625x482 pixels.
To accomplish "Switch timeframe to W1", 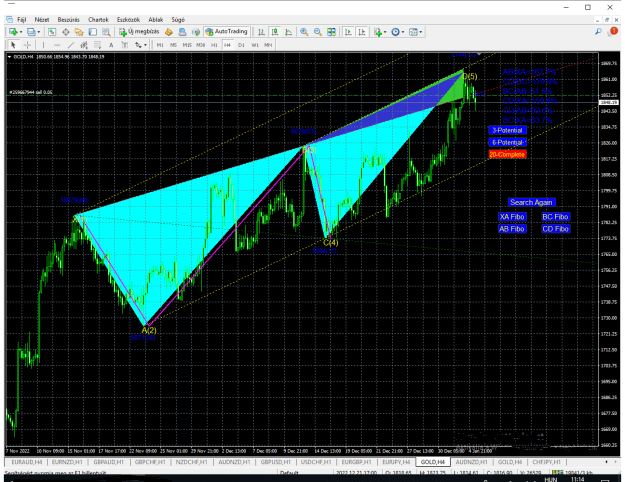I will coord(255,45).
